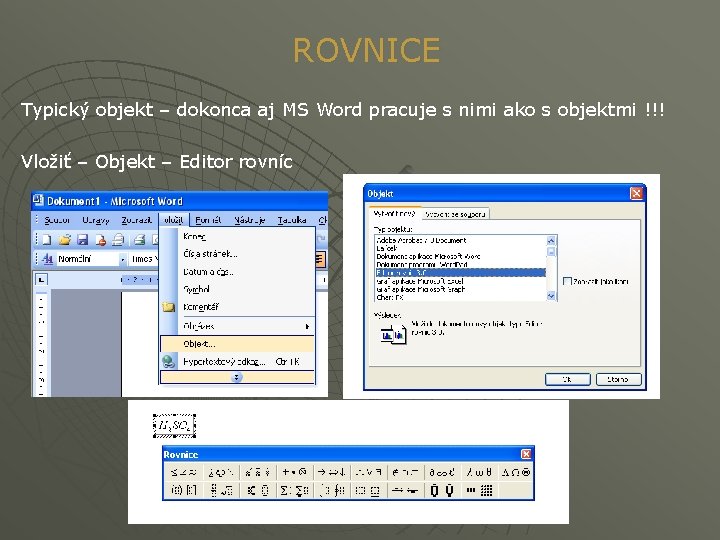Expand the submenu arrow under Komentář

click(x=307, y=326)
